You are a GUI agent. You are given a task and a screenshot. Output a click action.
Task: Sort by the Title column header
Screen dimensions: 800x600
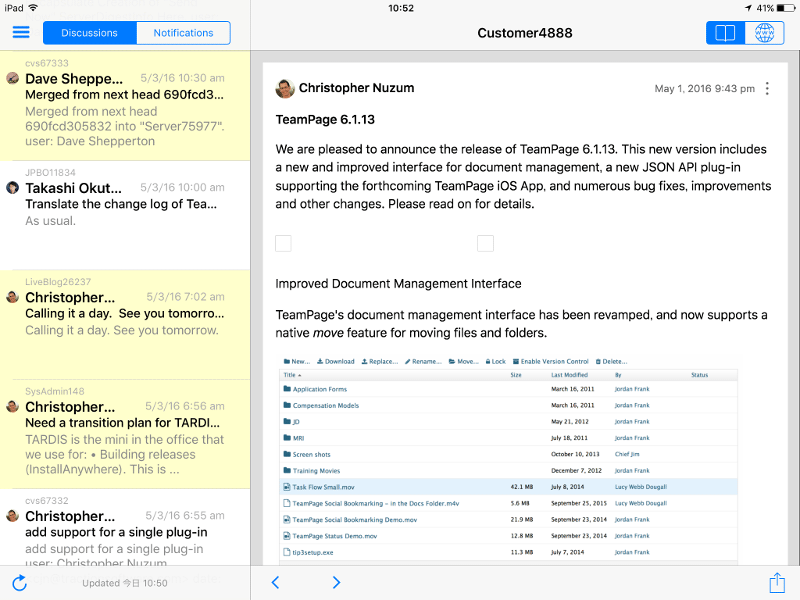click(292, 375)
